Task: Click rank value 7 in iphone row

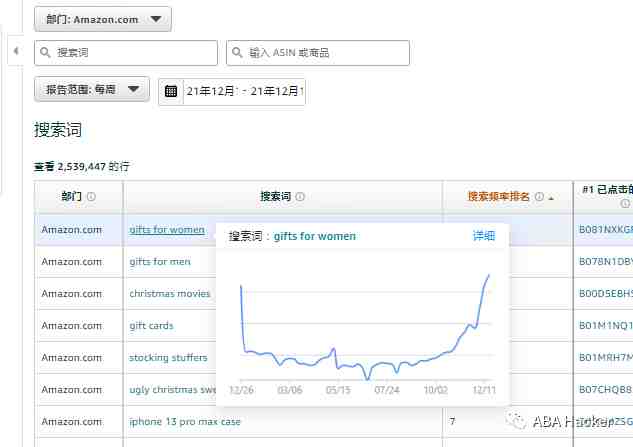Action: coord(452,421)
